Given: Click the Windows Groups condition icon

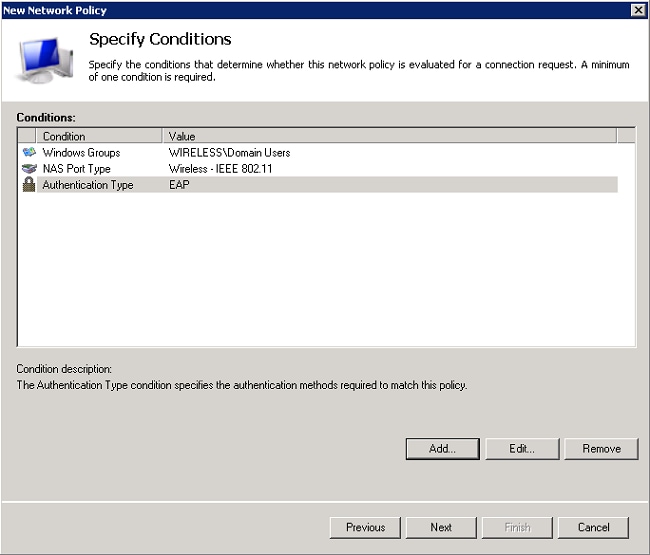Looking at the screenshot, I should click(29, 153).
